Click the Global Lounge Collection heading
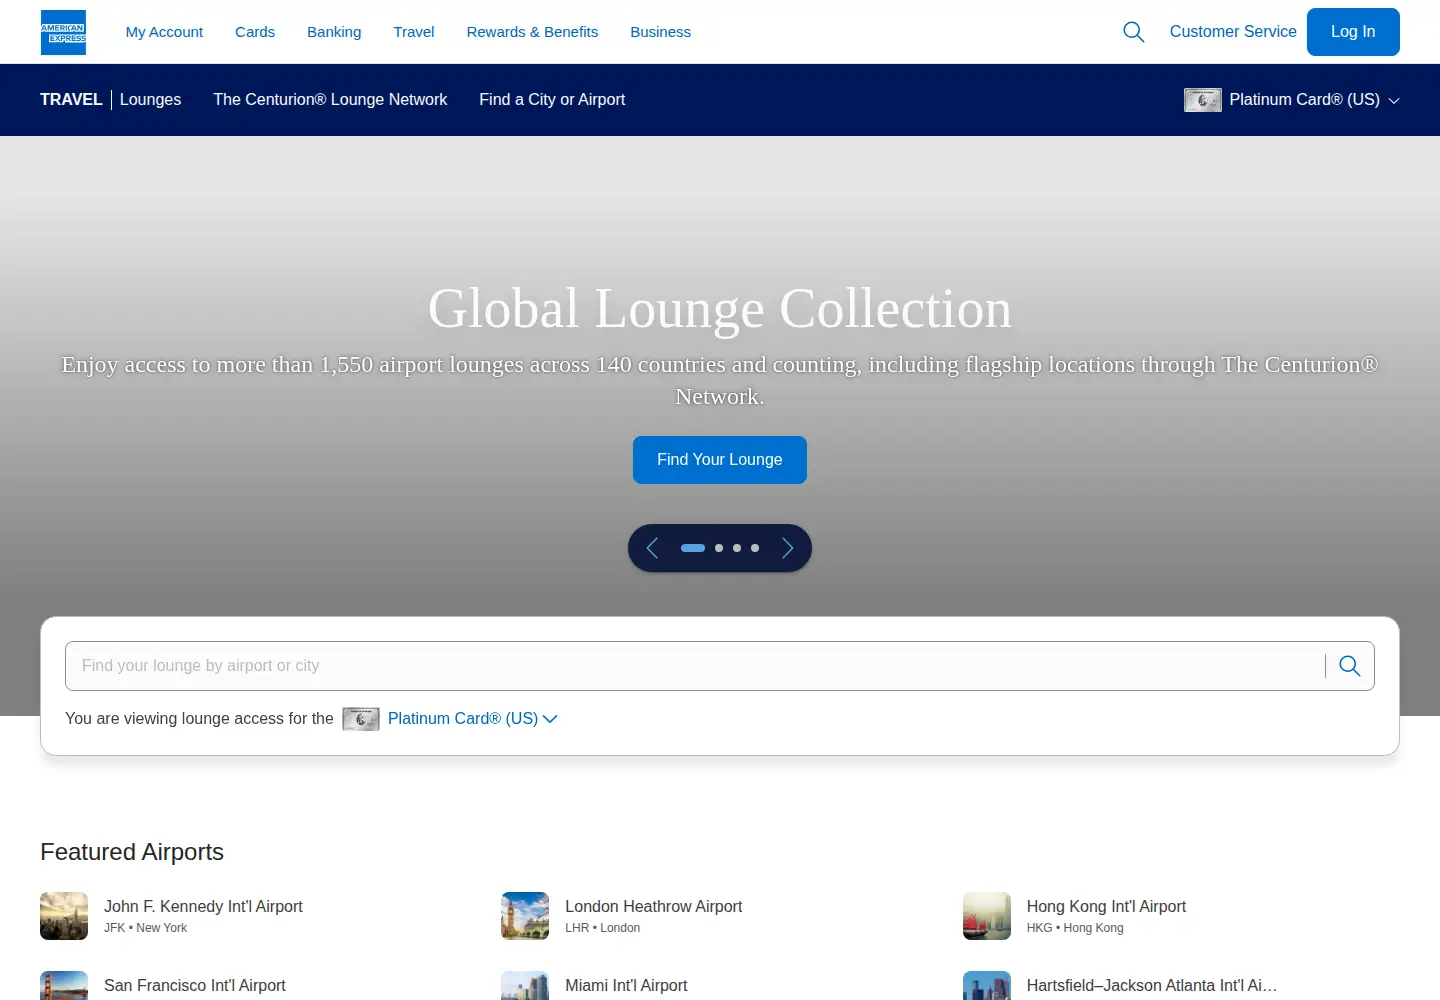Screen dimensions: 1440x1000 (720, 308)
